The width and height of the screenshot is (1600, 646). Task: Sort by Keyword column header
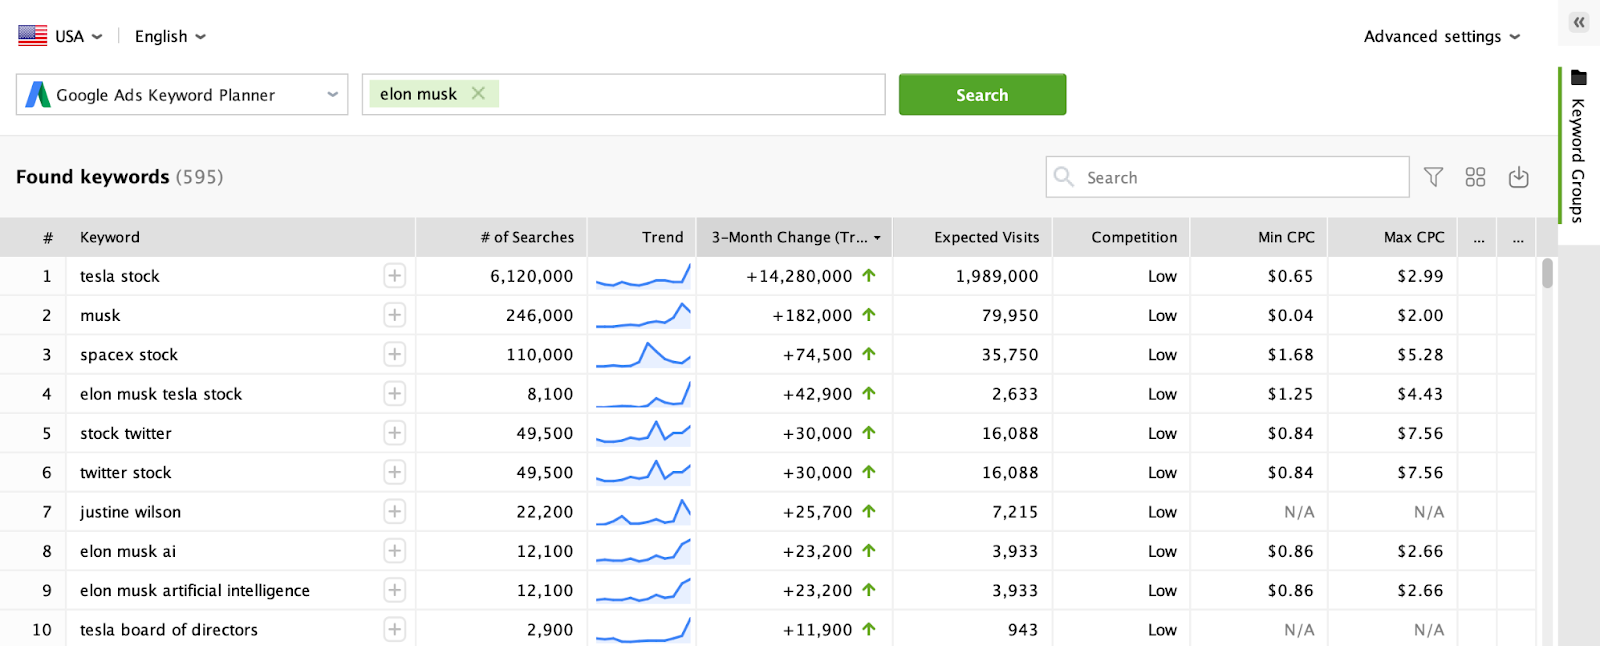tap(240, 237)
